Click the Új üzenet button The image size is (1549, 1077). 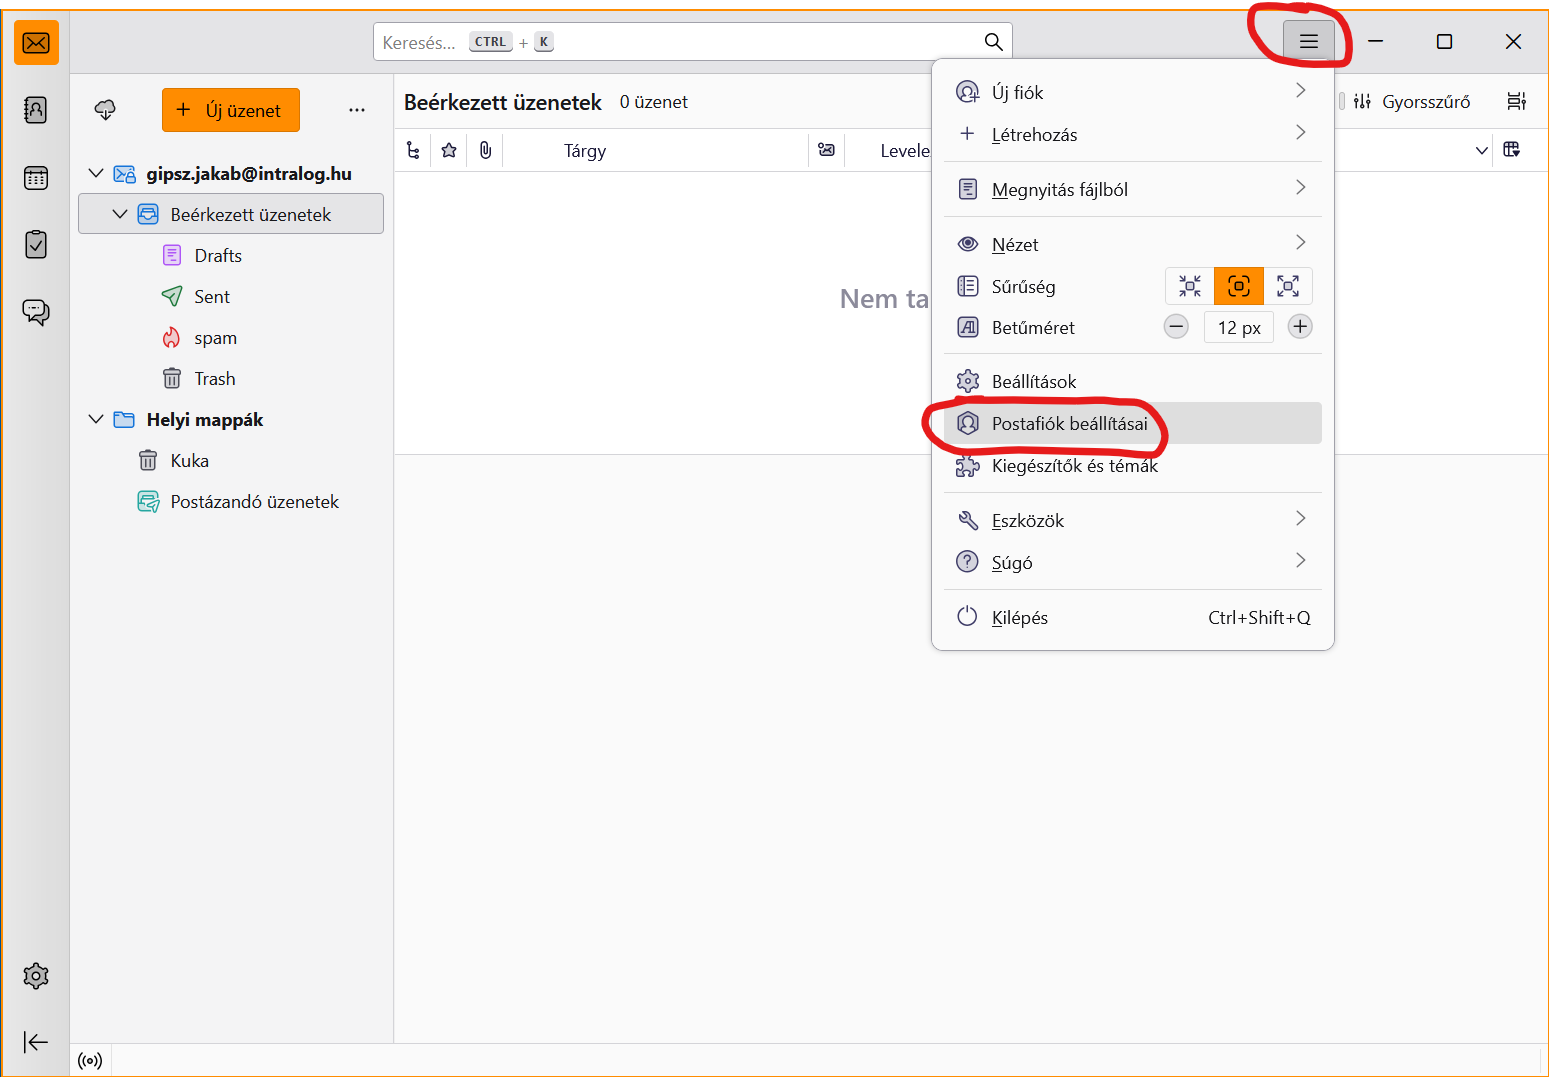point(231,110)
